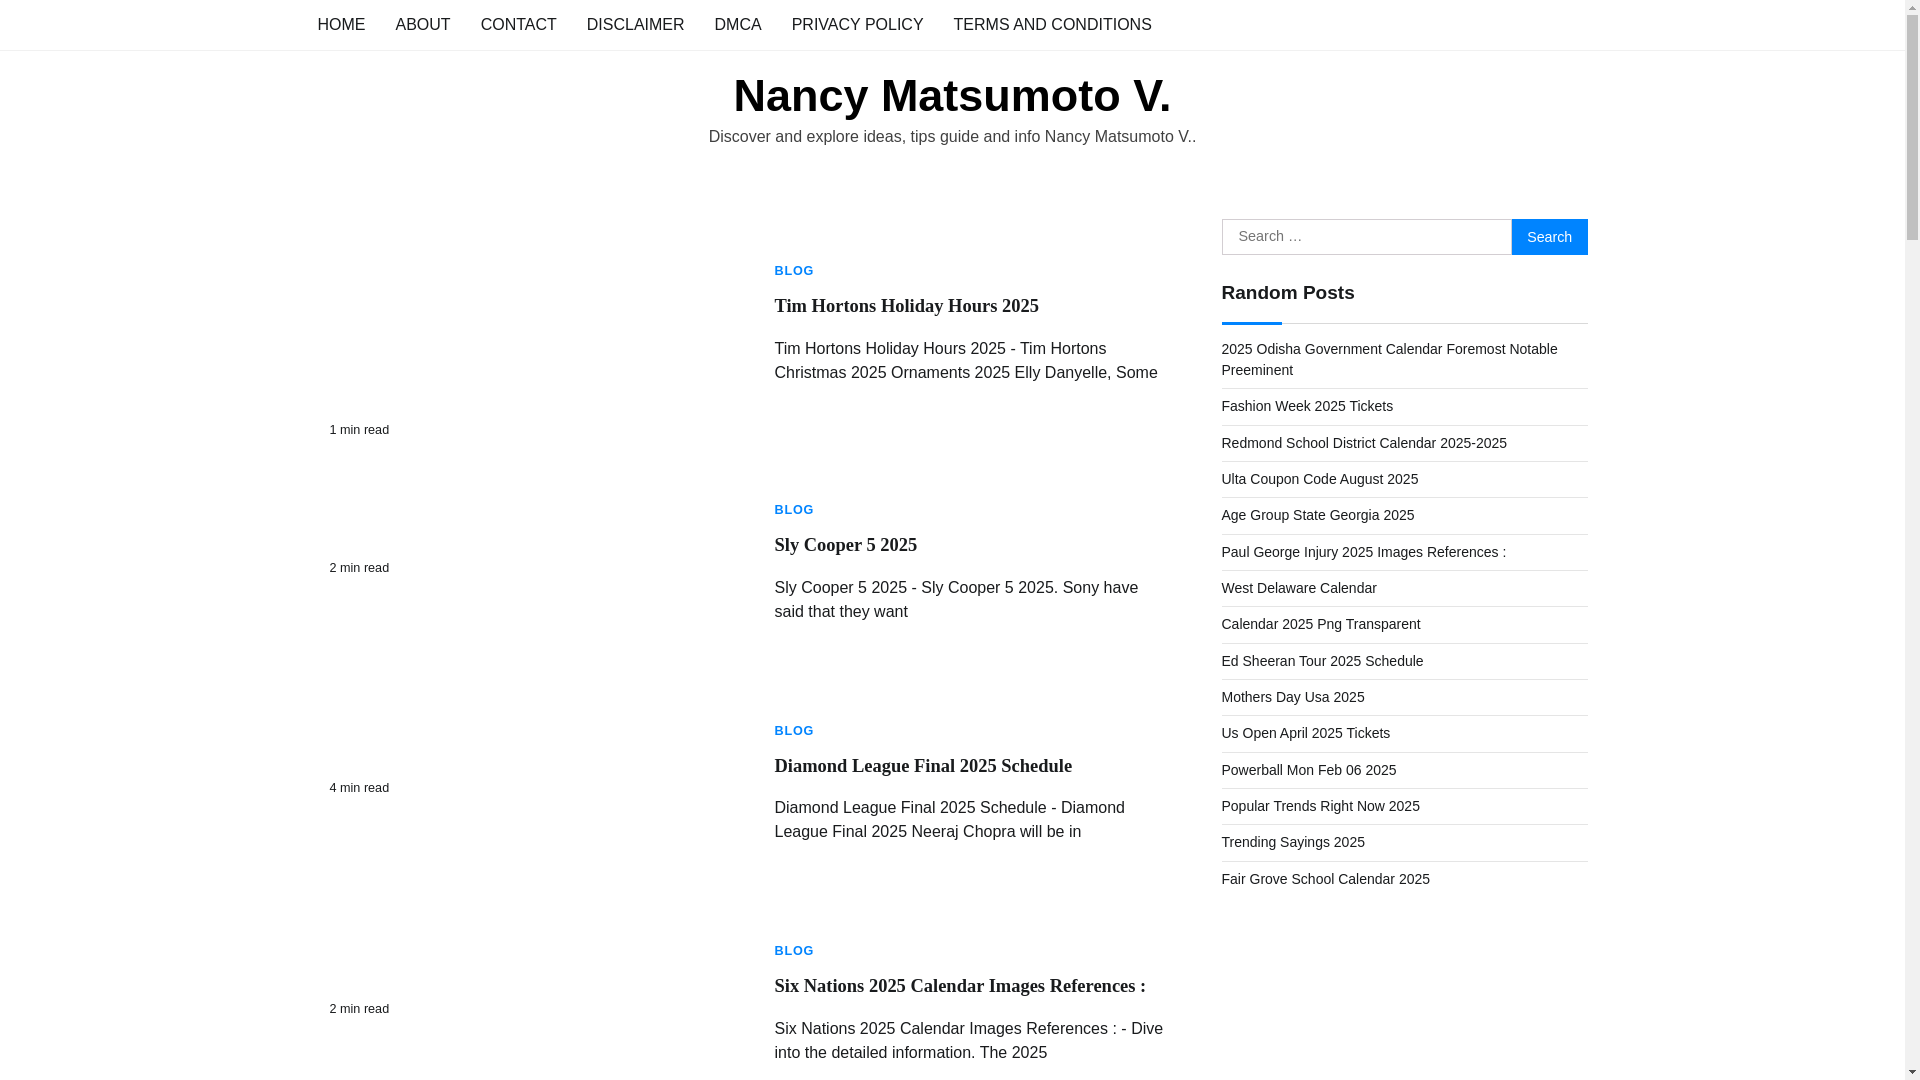The image size is (1920, 1080).
Task: Open Powerball Mon Feb 06 2025
Action: pyautogui.click(x=1309, y=770)
